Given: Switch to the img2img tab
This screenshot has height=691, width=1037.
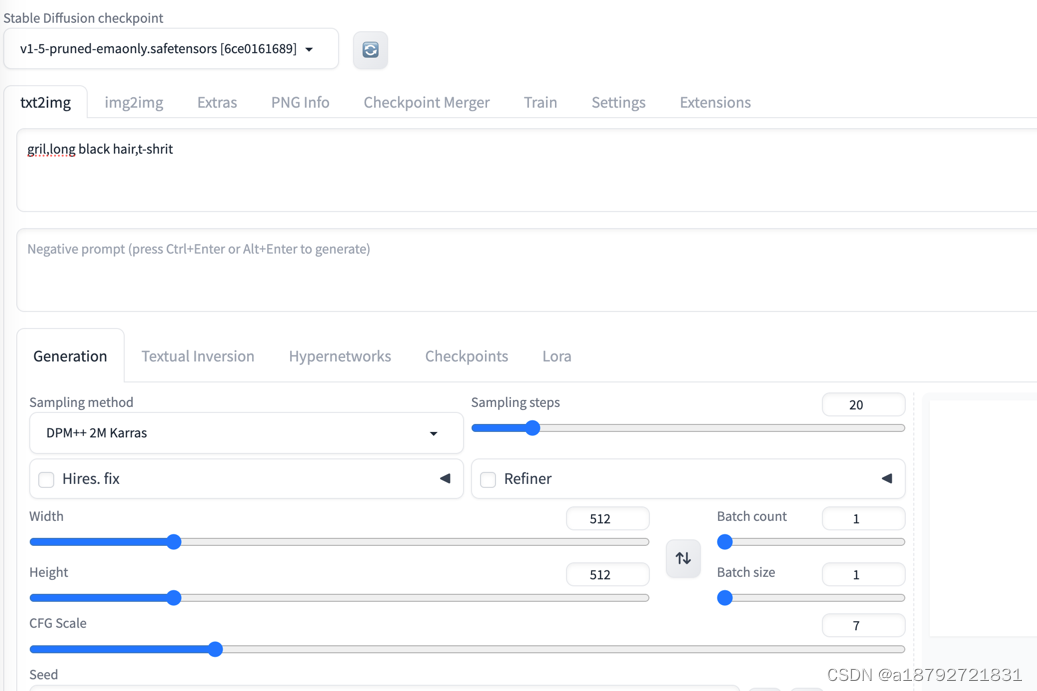Looking at the screenshot, I should (134, 102).
